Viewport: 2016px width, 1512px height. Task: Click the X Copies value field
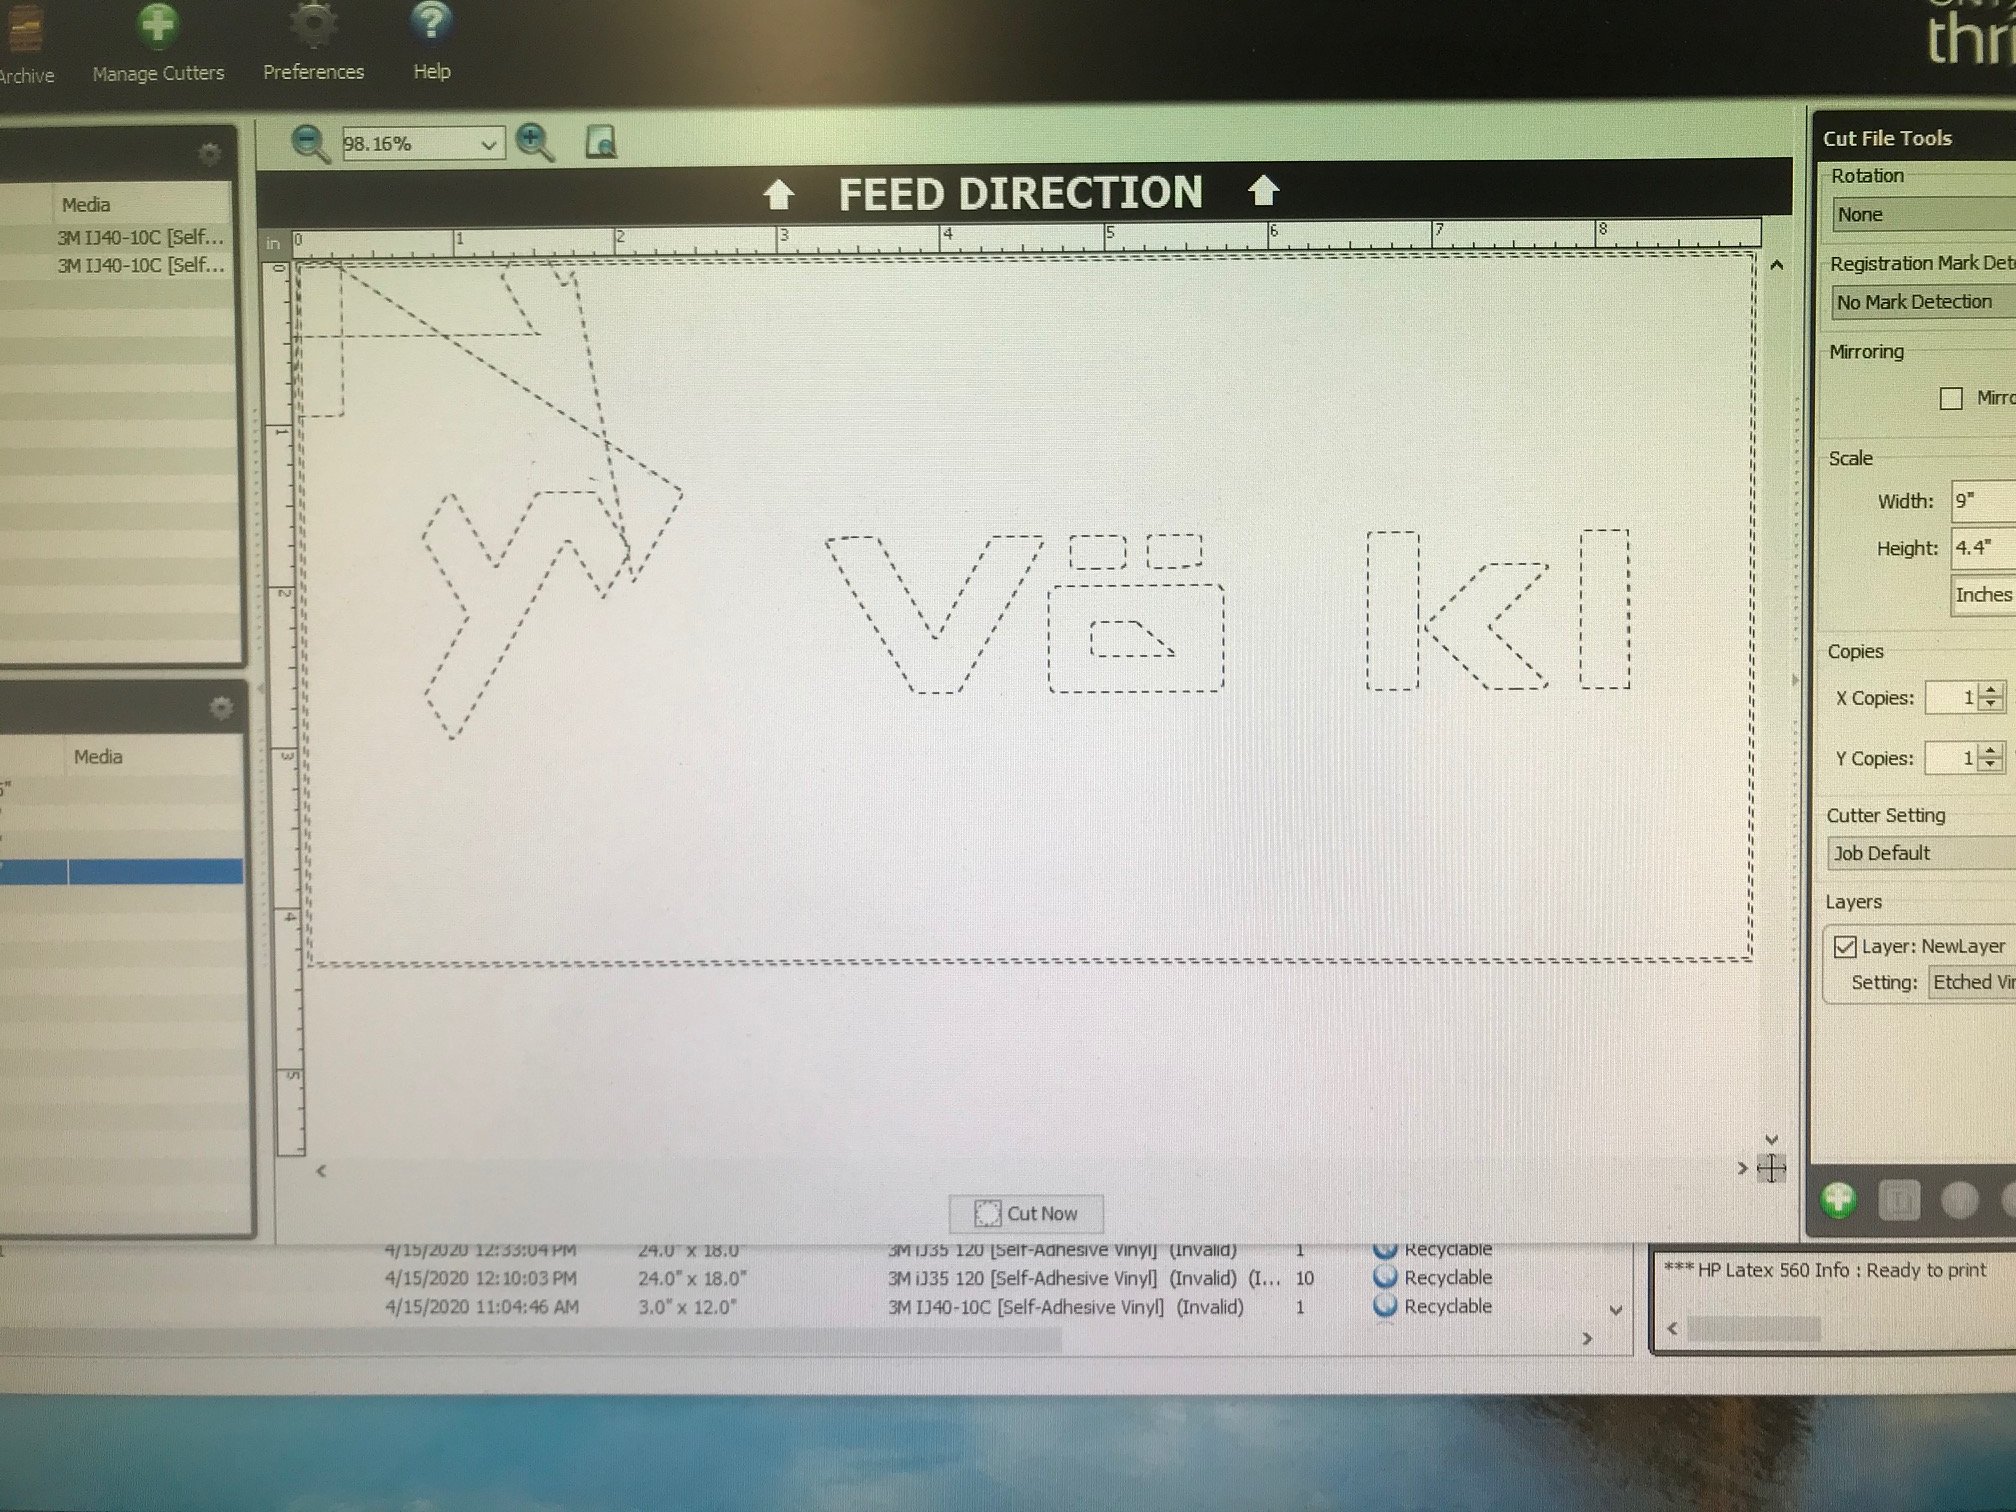click(1953, 697)
